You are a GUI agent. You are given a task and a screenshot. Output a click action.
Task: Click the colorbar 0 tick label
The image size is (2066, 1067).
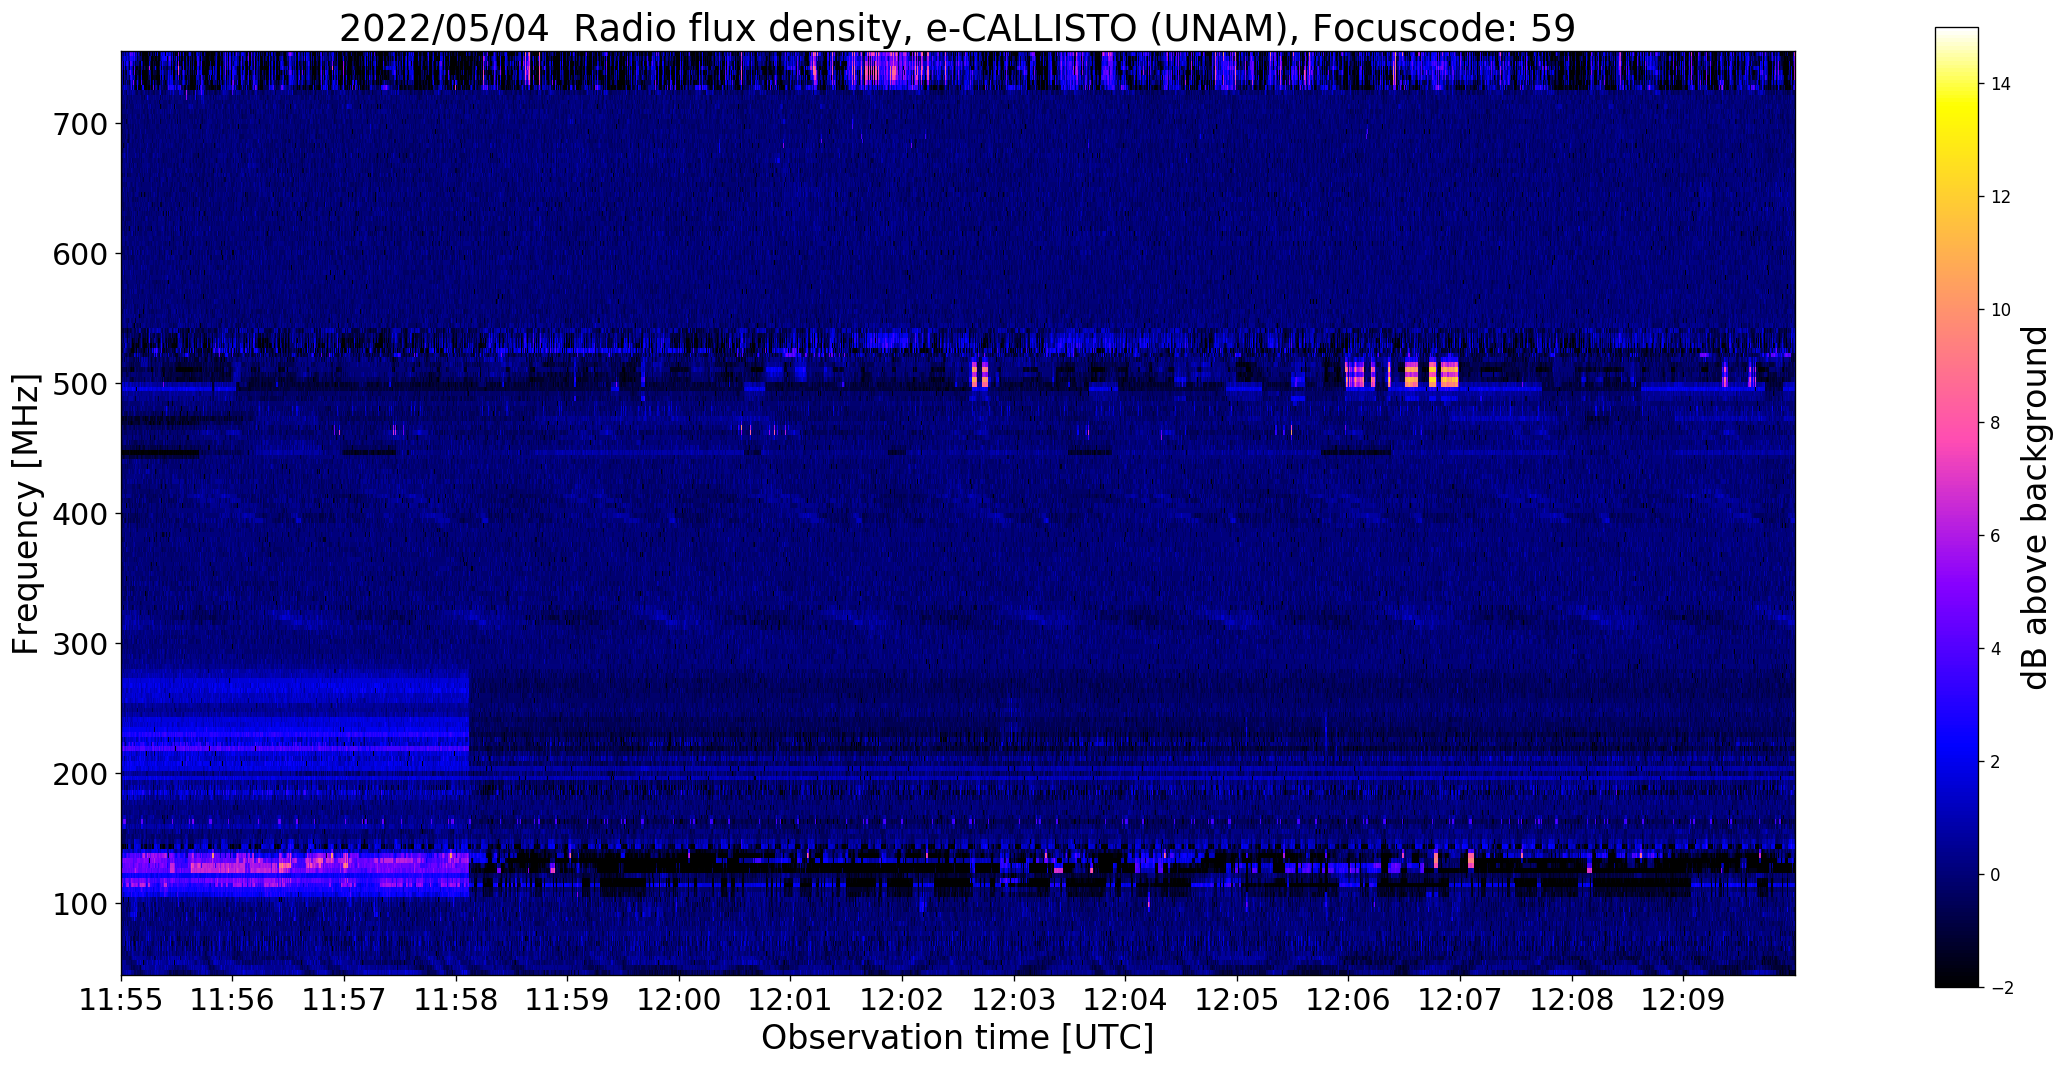1996,875
